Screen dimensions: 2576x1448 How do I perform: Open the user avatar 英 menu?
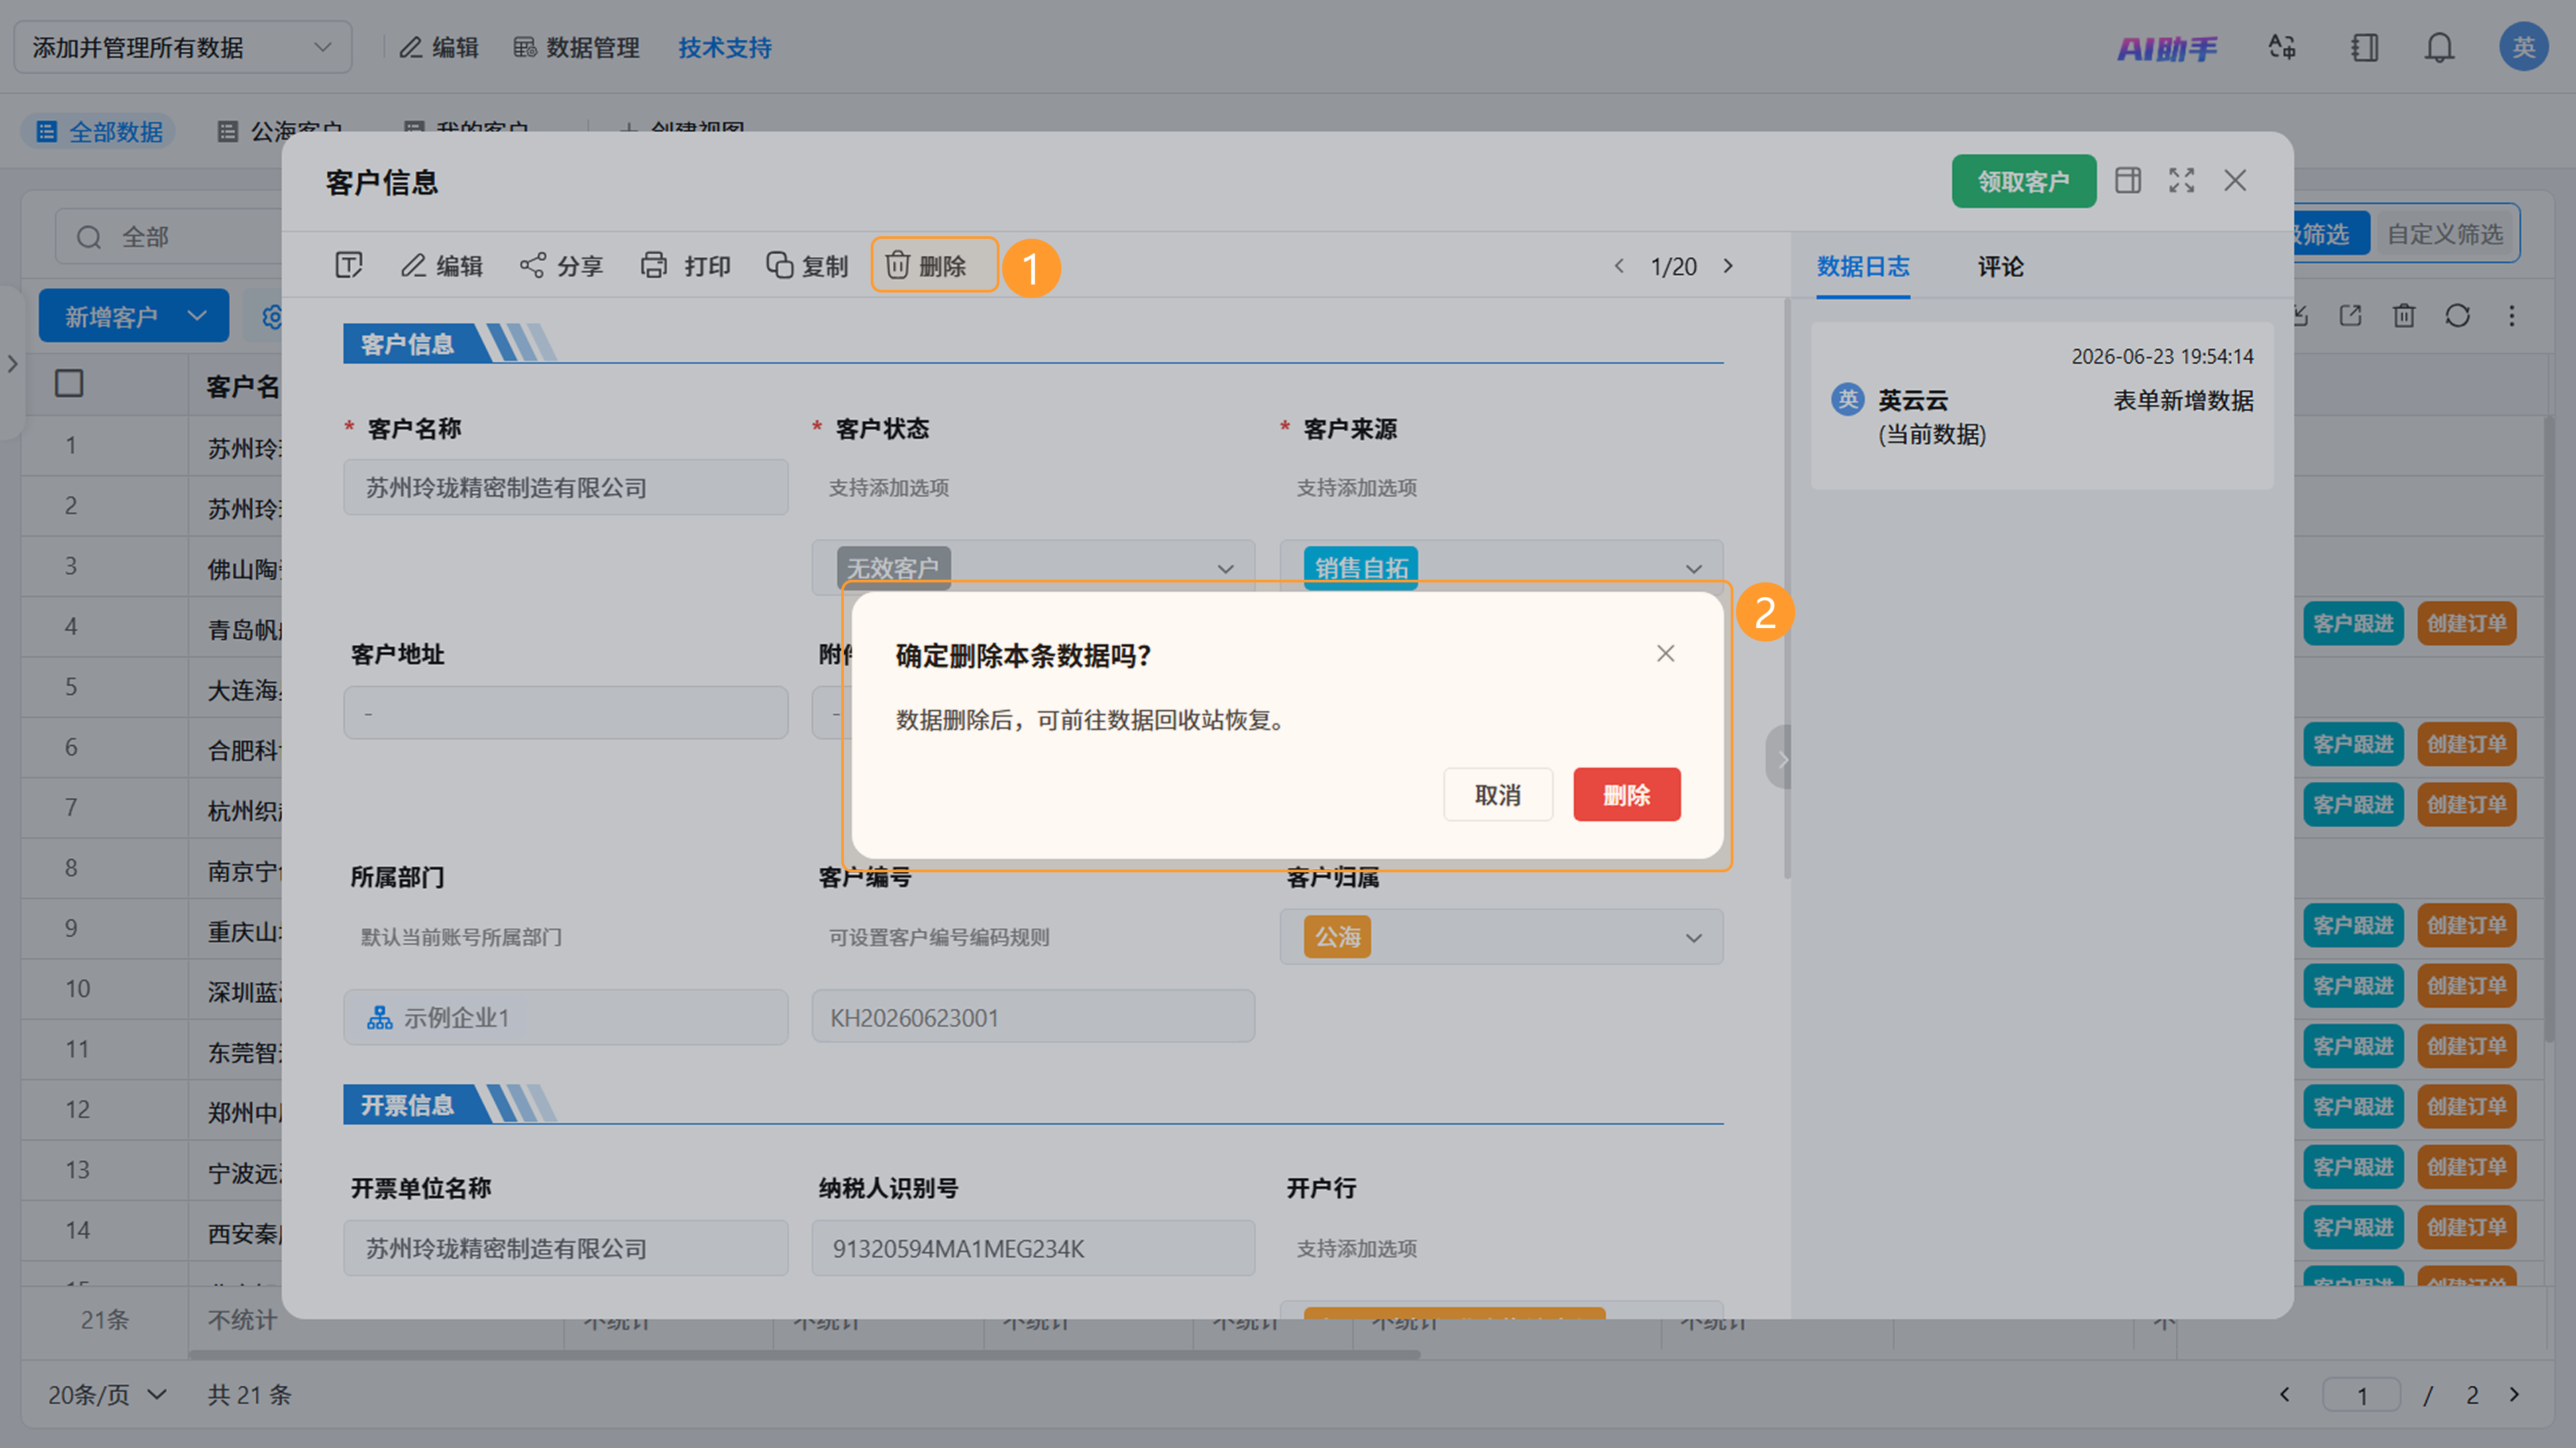click(2523, 47)
